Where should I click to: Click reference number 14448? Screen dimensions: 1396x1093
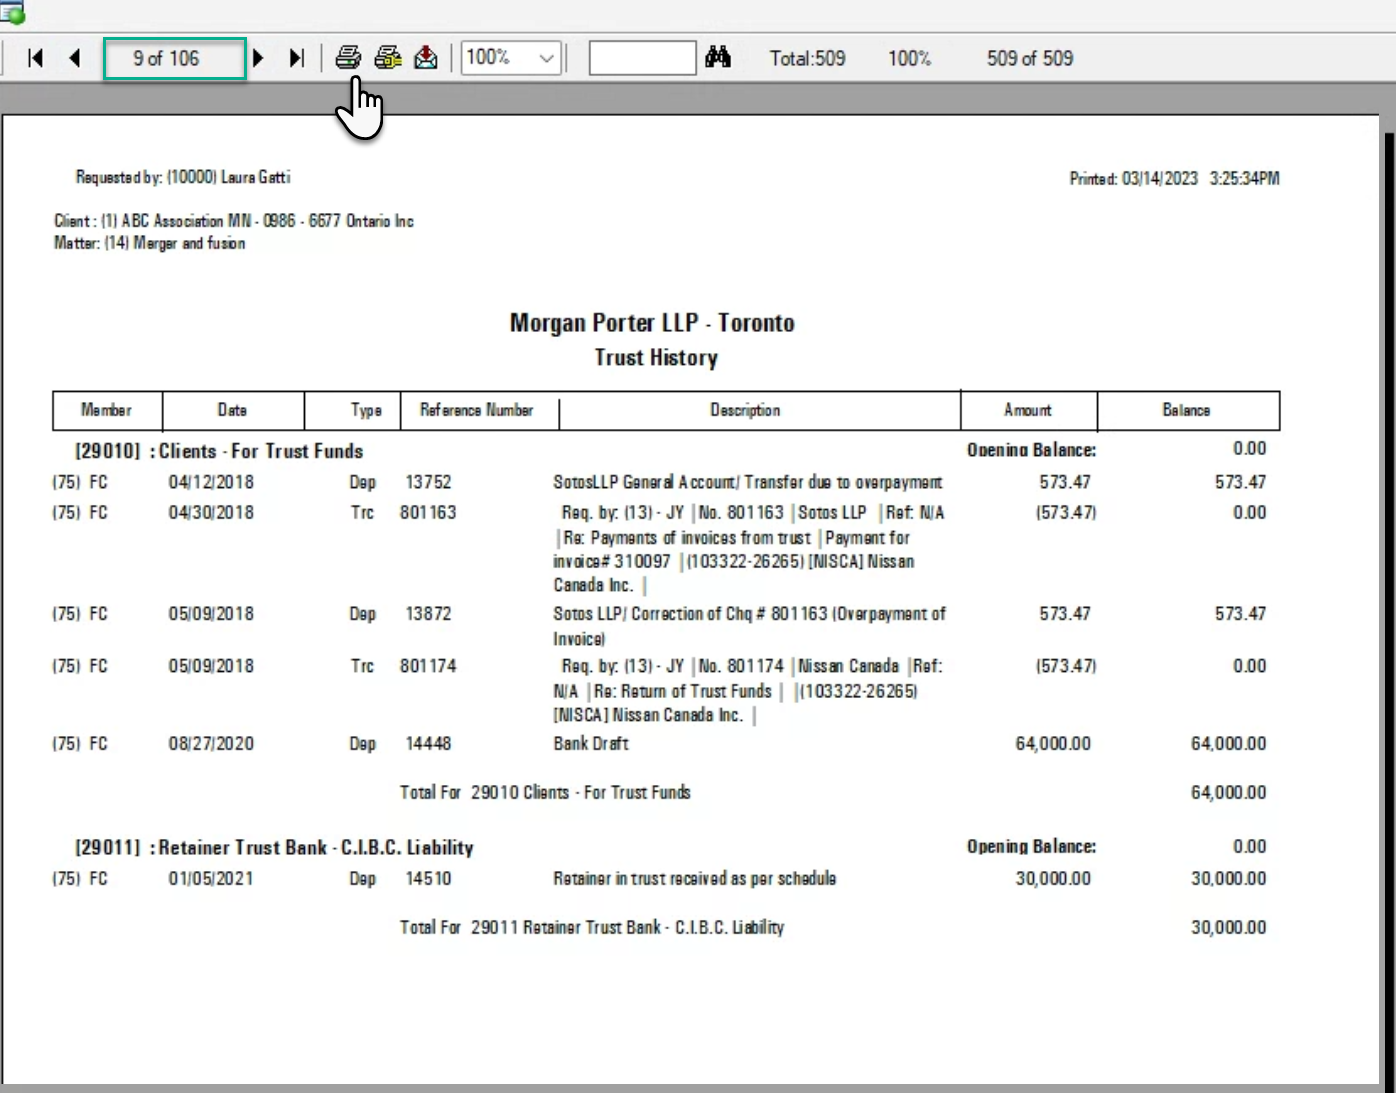[x=428, y=744]
